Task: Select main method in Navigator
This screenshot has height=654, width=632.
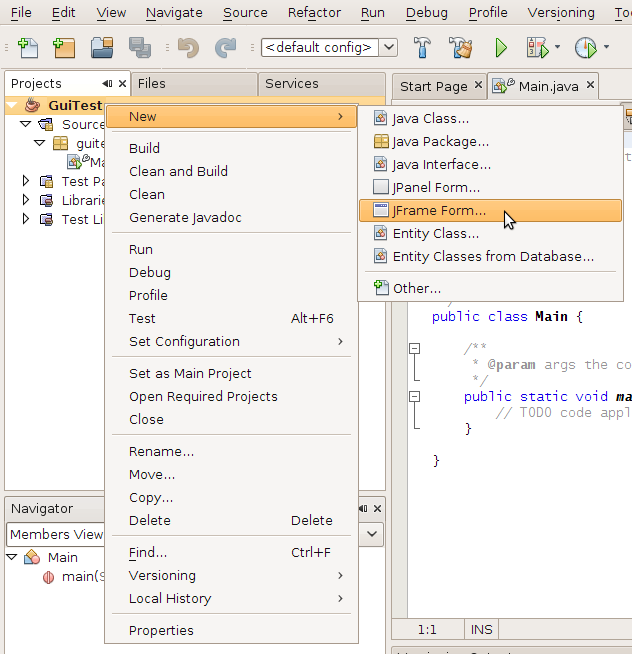Action: [x=73, y=576]
